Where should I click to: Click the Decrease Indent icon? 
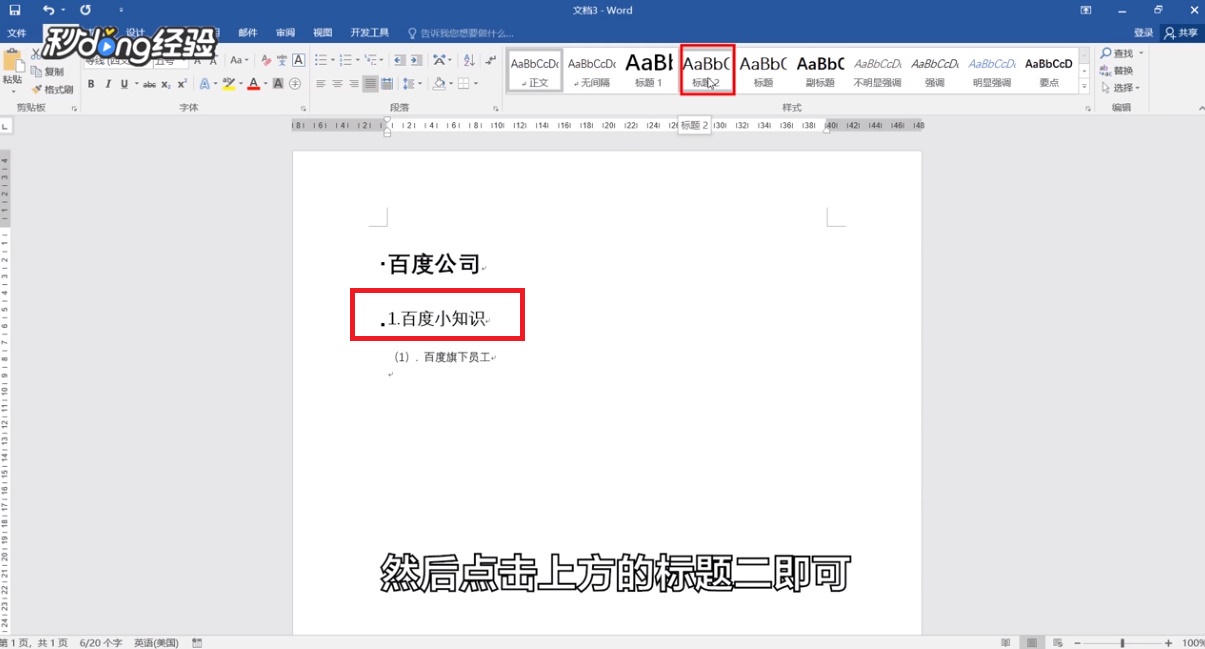coord(400,60)
